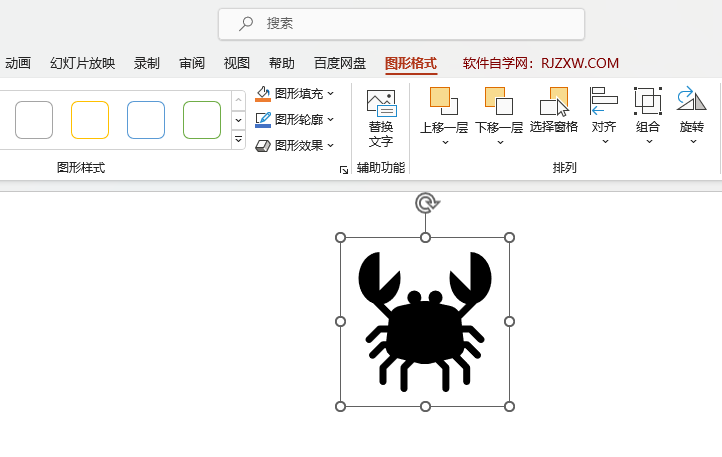Expand the 旋转 dropdown arrow
722x457 pixels.
[x=693, y=141]
